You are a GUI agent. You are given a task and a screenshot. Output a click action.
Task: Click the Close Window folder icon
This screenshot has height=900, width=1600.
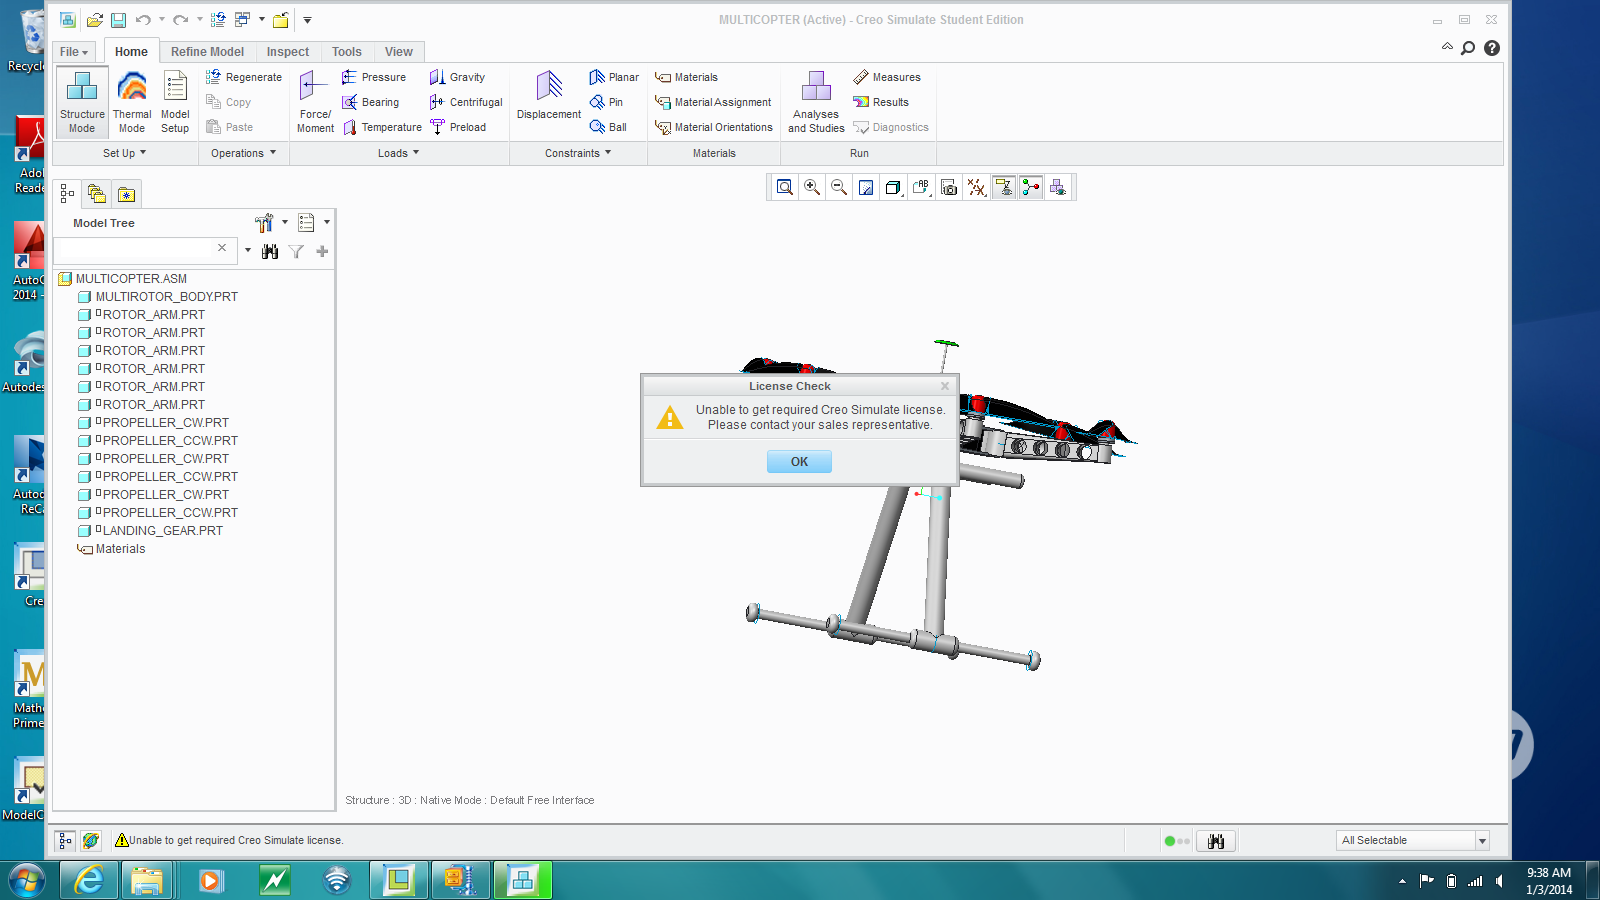coord(281,20)
